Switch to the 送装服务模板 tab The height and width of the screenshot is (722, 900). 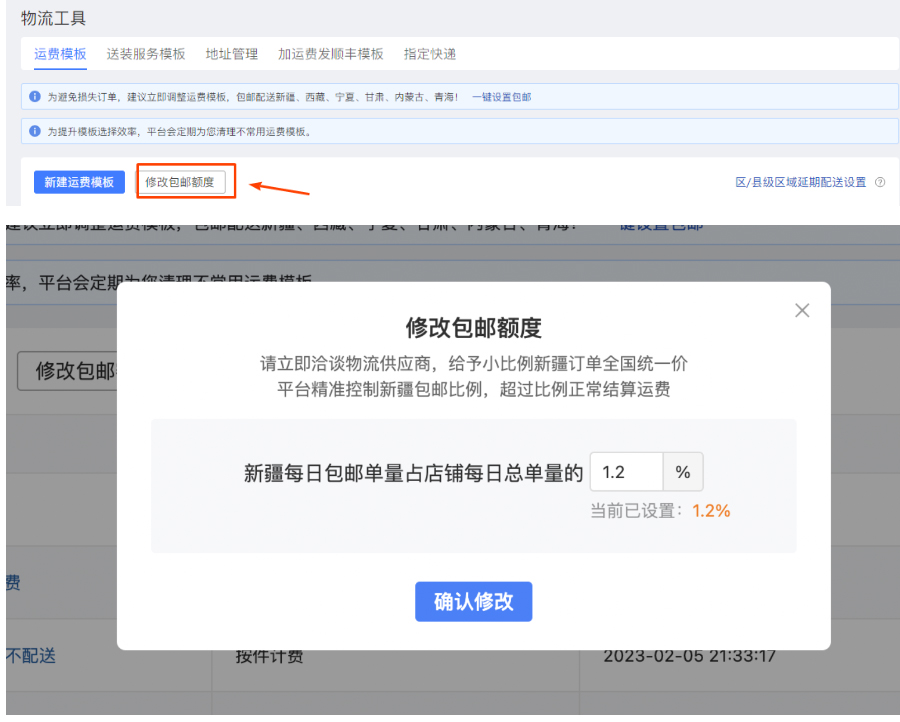(145, 54)
